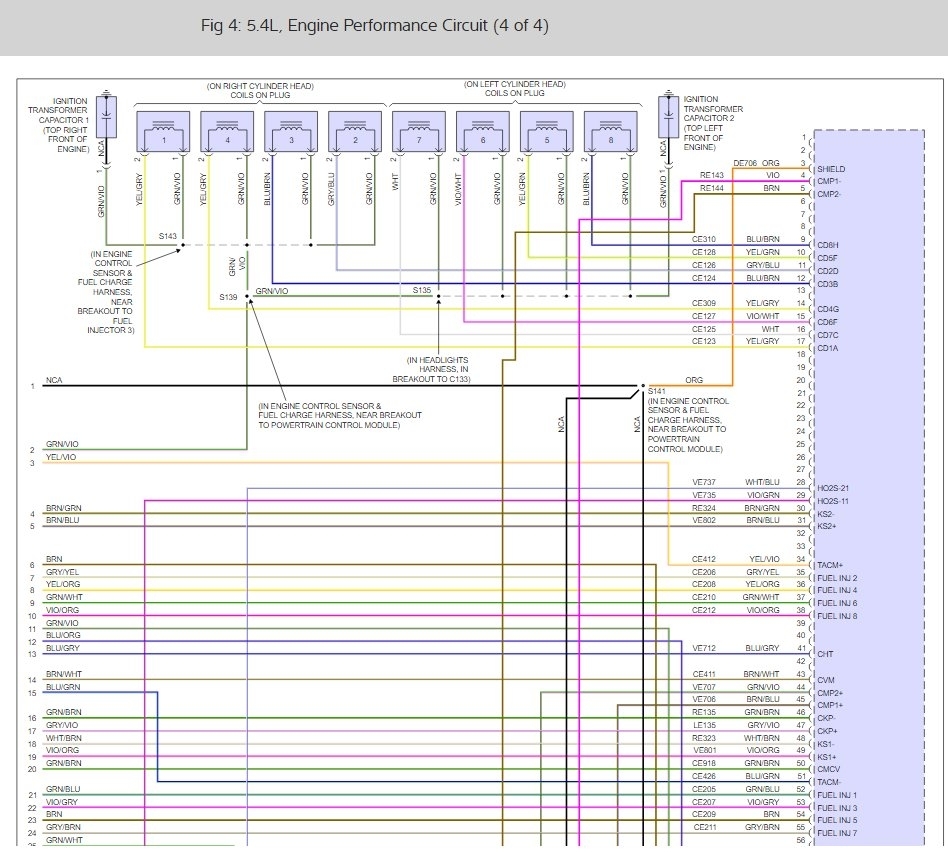948x858 pixels.
Task: Click coil on plug number 5 symbol
Action: pos(547,131)
